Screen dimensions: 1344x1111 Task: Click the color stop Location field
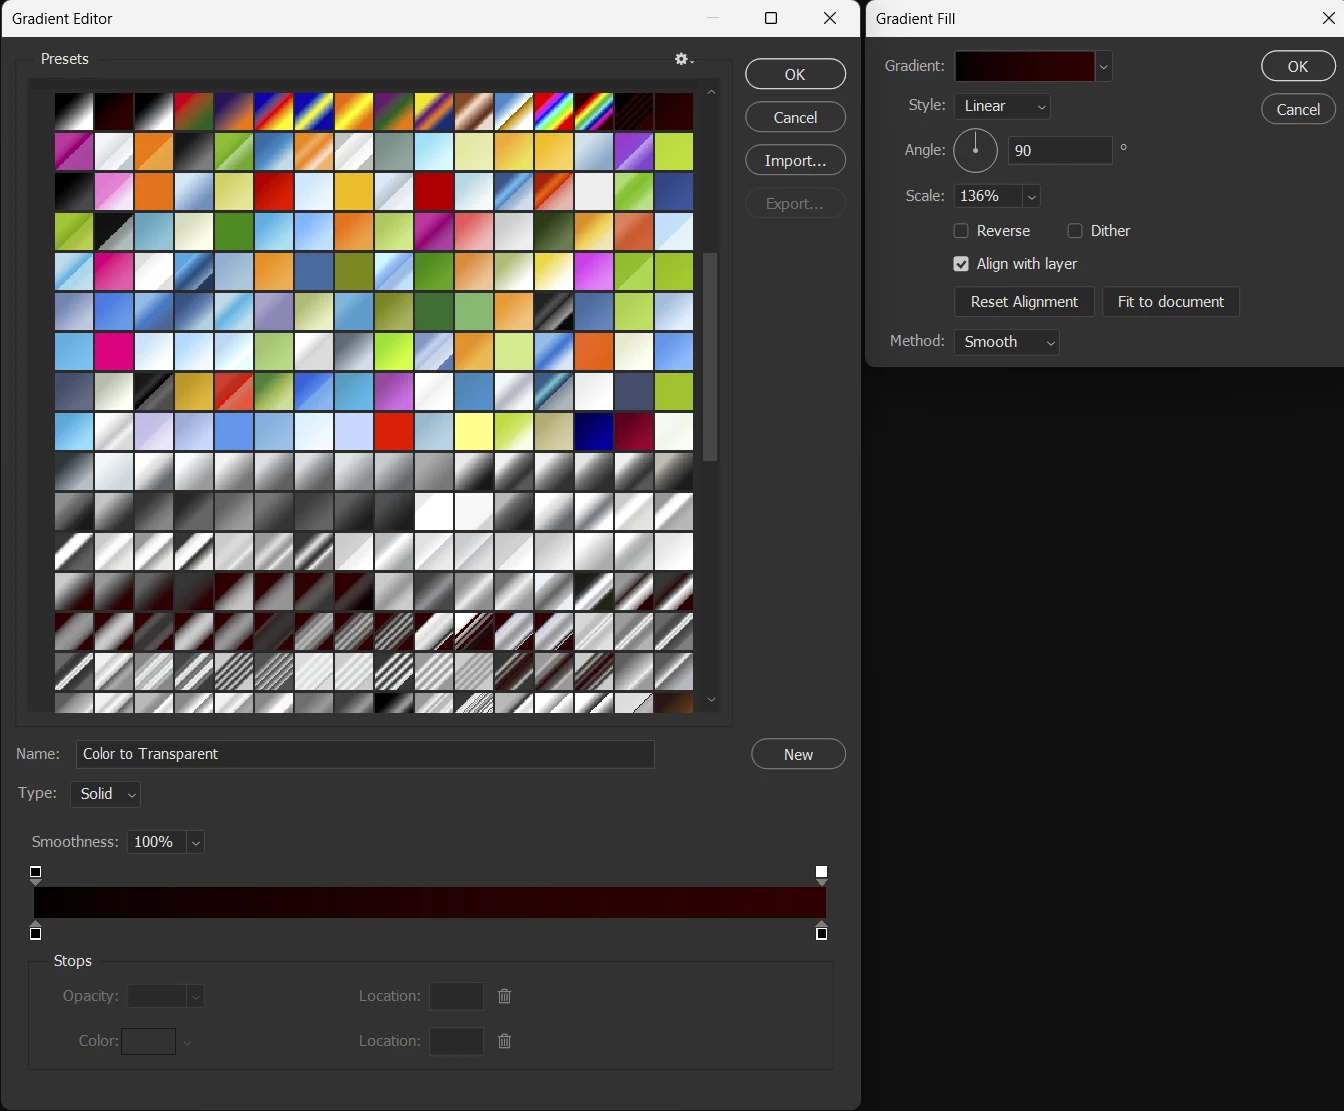[x=457, y=1041]
